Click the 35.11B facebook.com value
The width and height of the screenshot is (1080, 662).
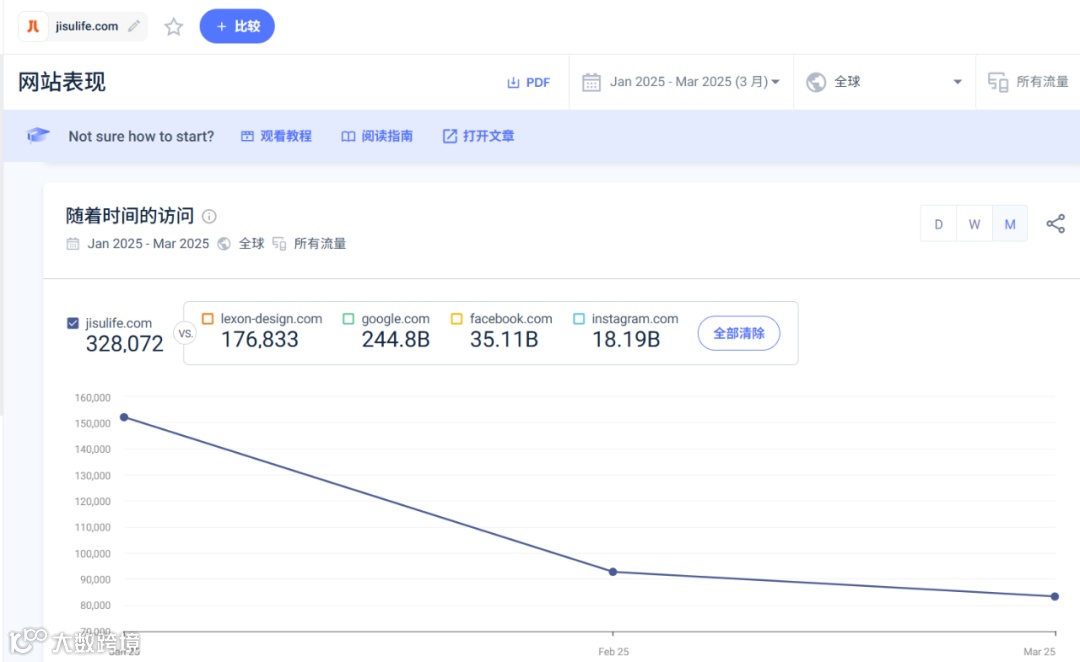(x=504, y=340)
